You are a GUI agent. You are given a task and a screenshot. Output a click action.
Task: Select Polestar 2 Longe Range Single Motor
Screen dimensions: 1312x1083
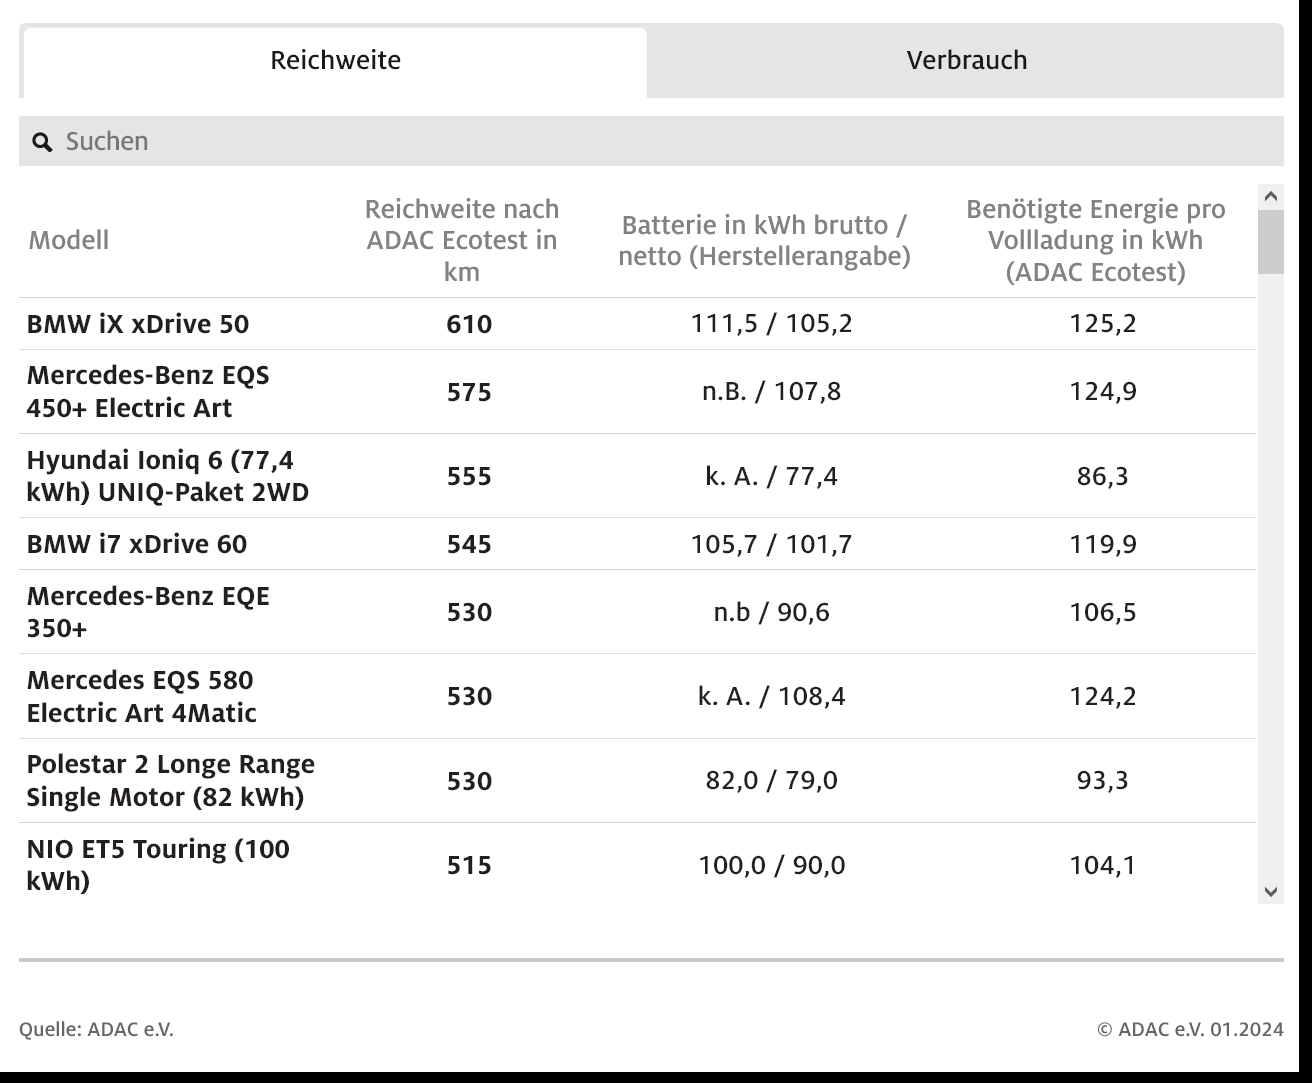click(x=170, y=780)
